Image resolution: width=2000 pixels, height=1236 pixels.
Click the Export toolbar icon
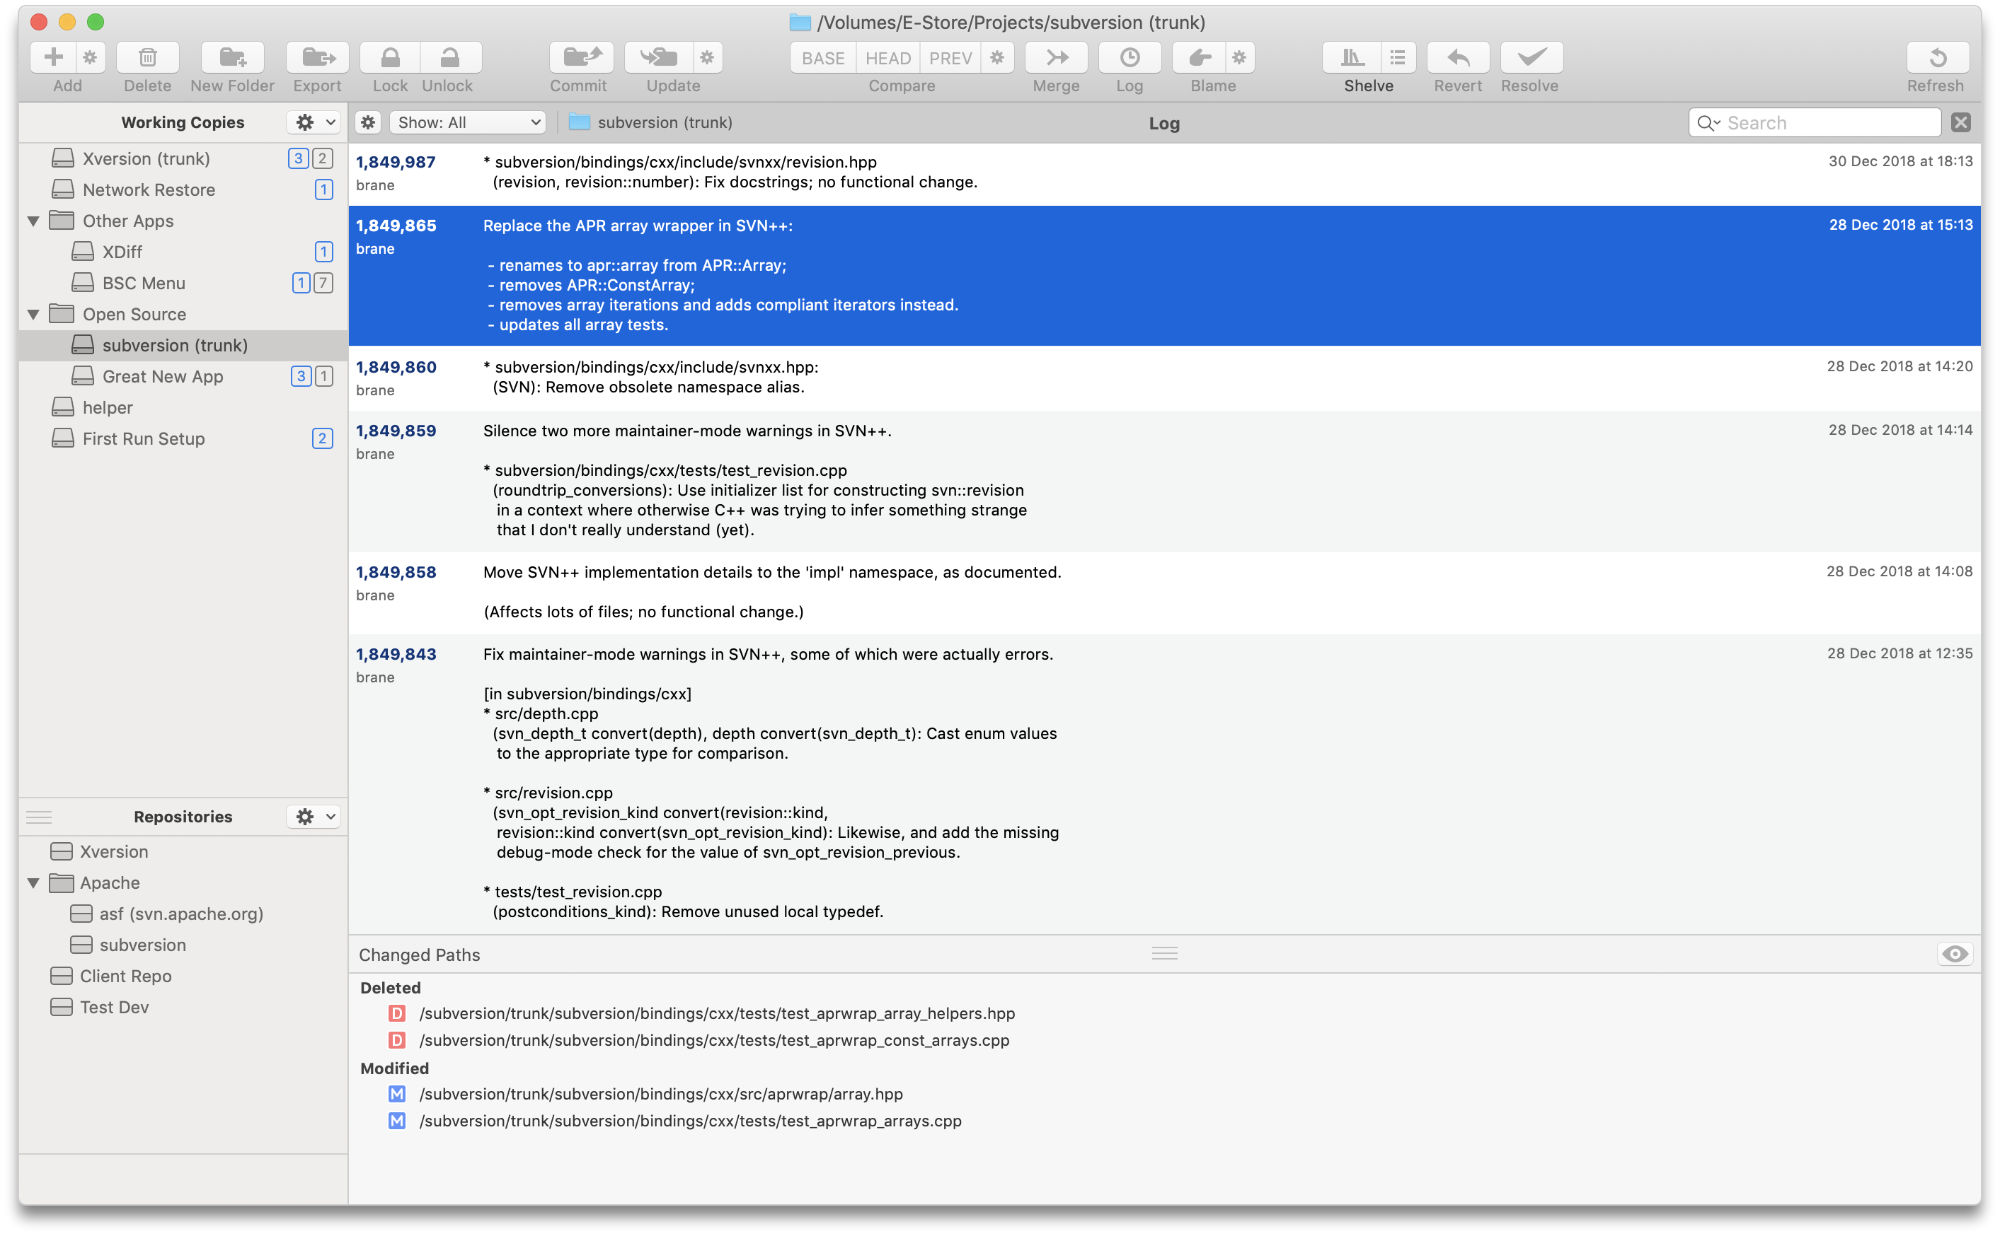[x=318, y=57]
